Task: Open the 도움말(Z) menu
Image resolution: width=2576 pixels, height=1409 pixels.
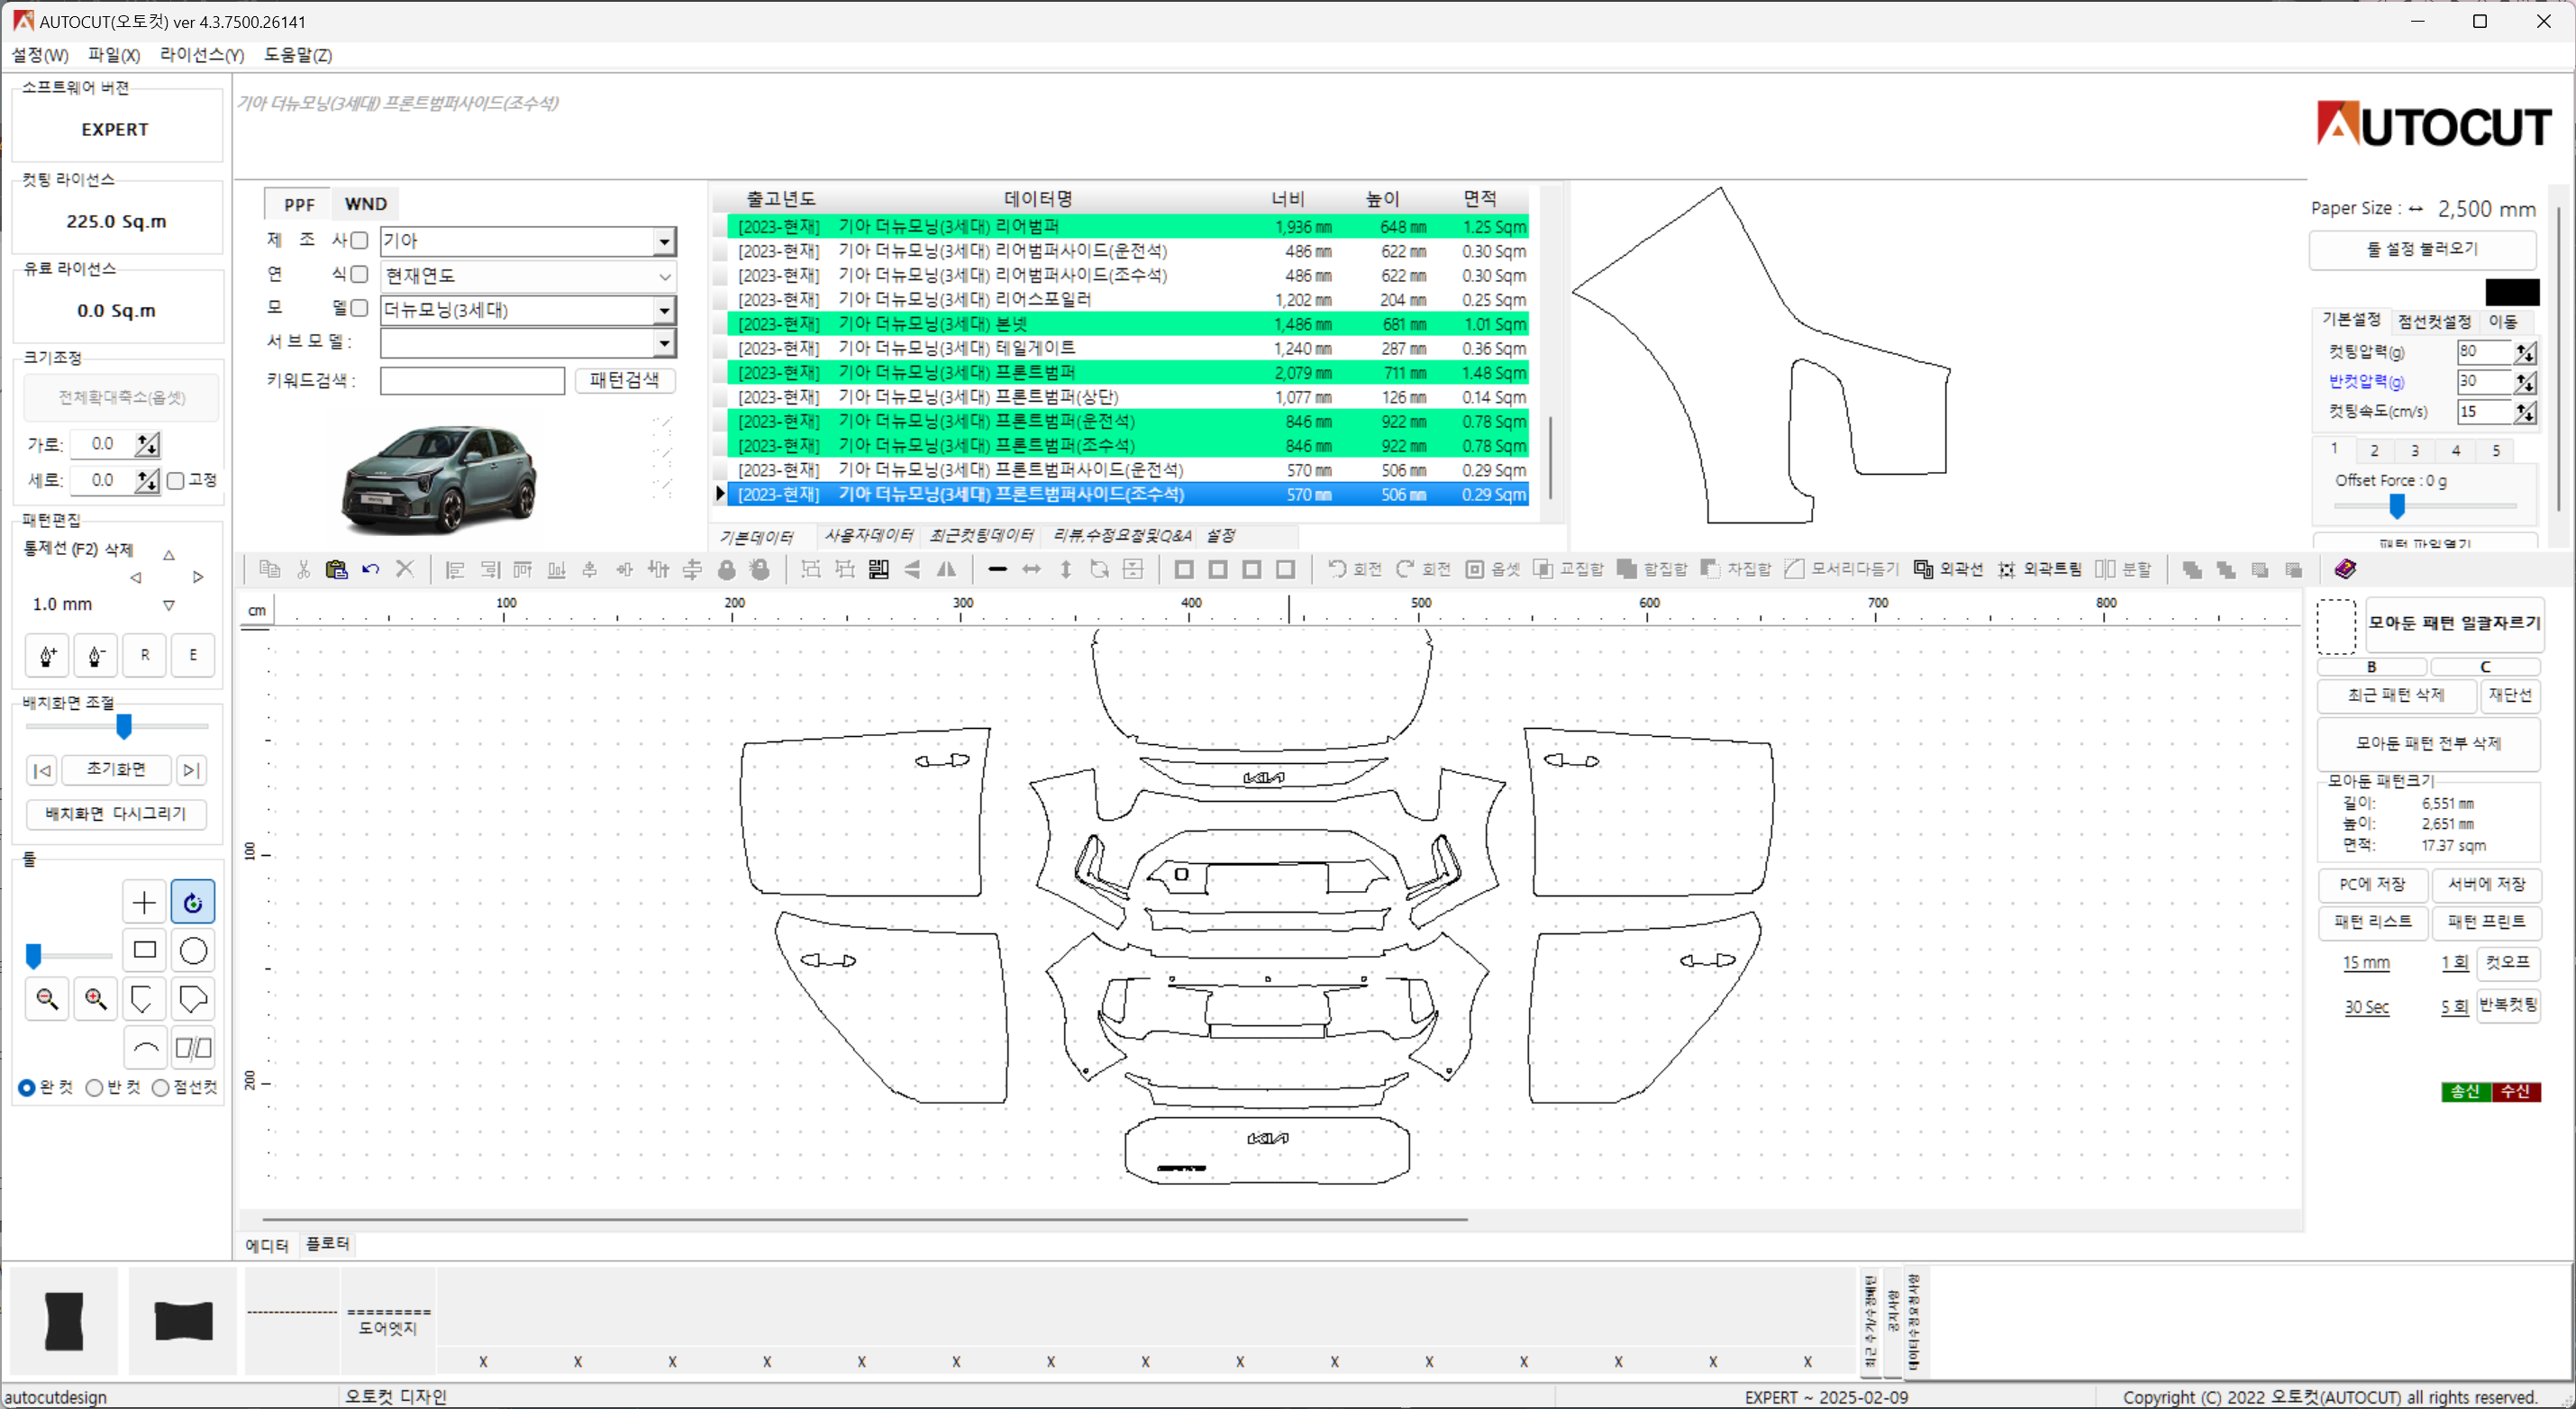Action: coord(297,55)
